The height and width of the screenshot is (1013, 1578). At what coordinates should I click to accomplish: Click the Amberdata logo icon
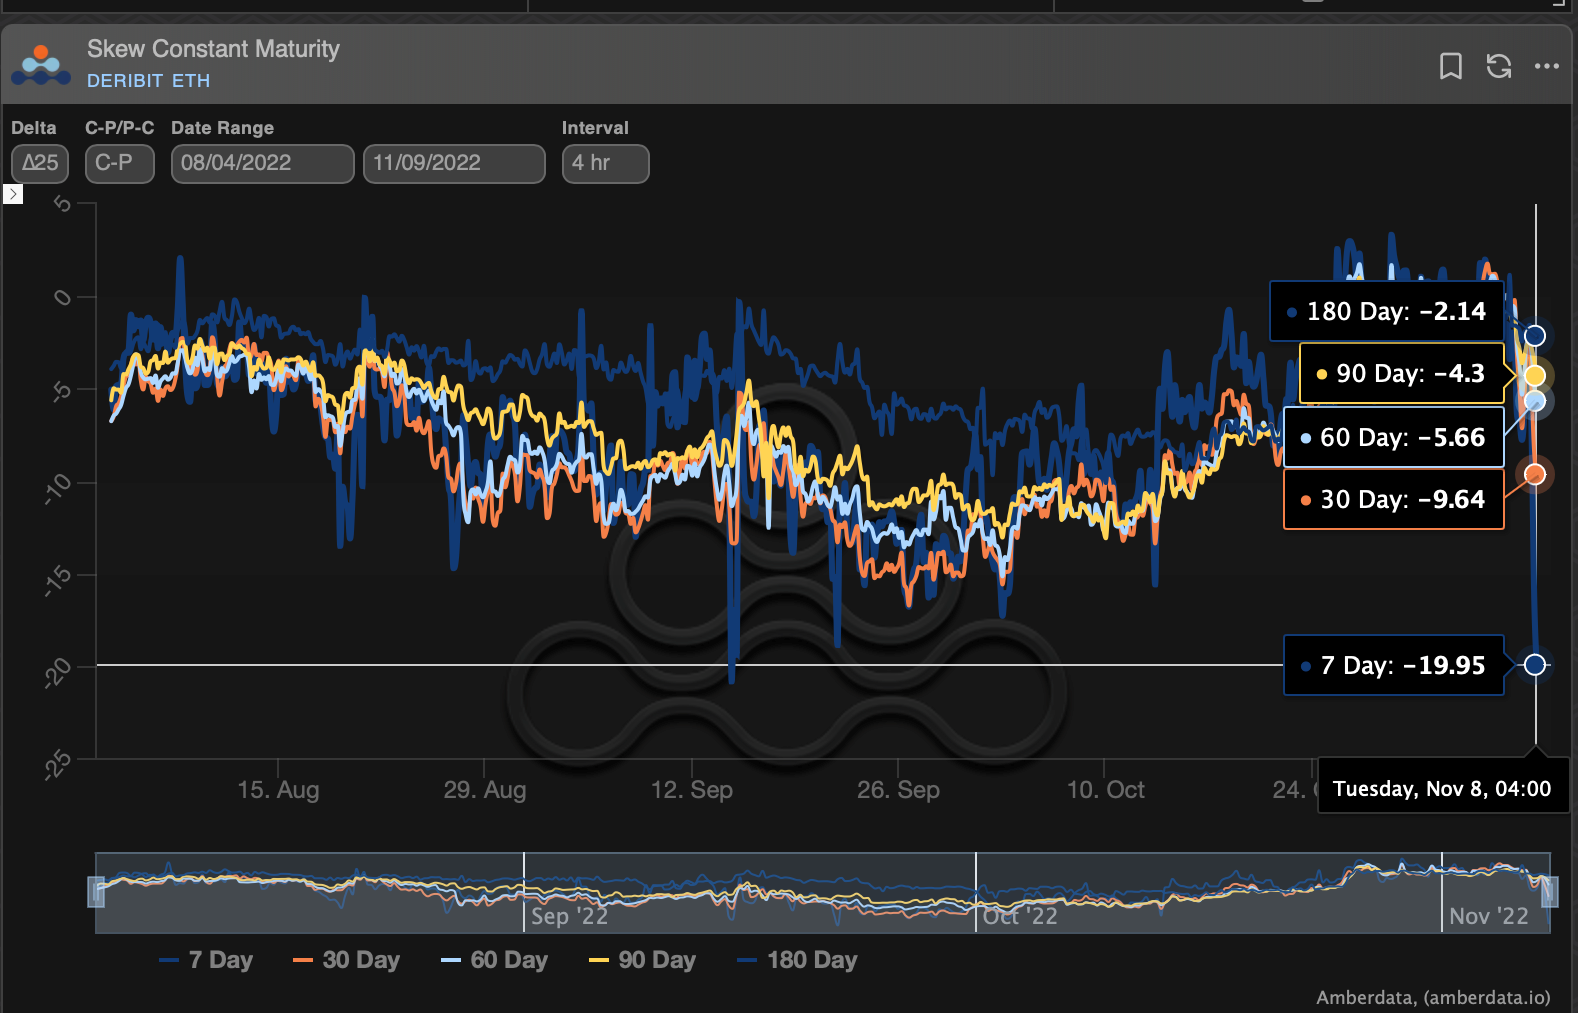pos(41,65)
